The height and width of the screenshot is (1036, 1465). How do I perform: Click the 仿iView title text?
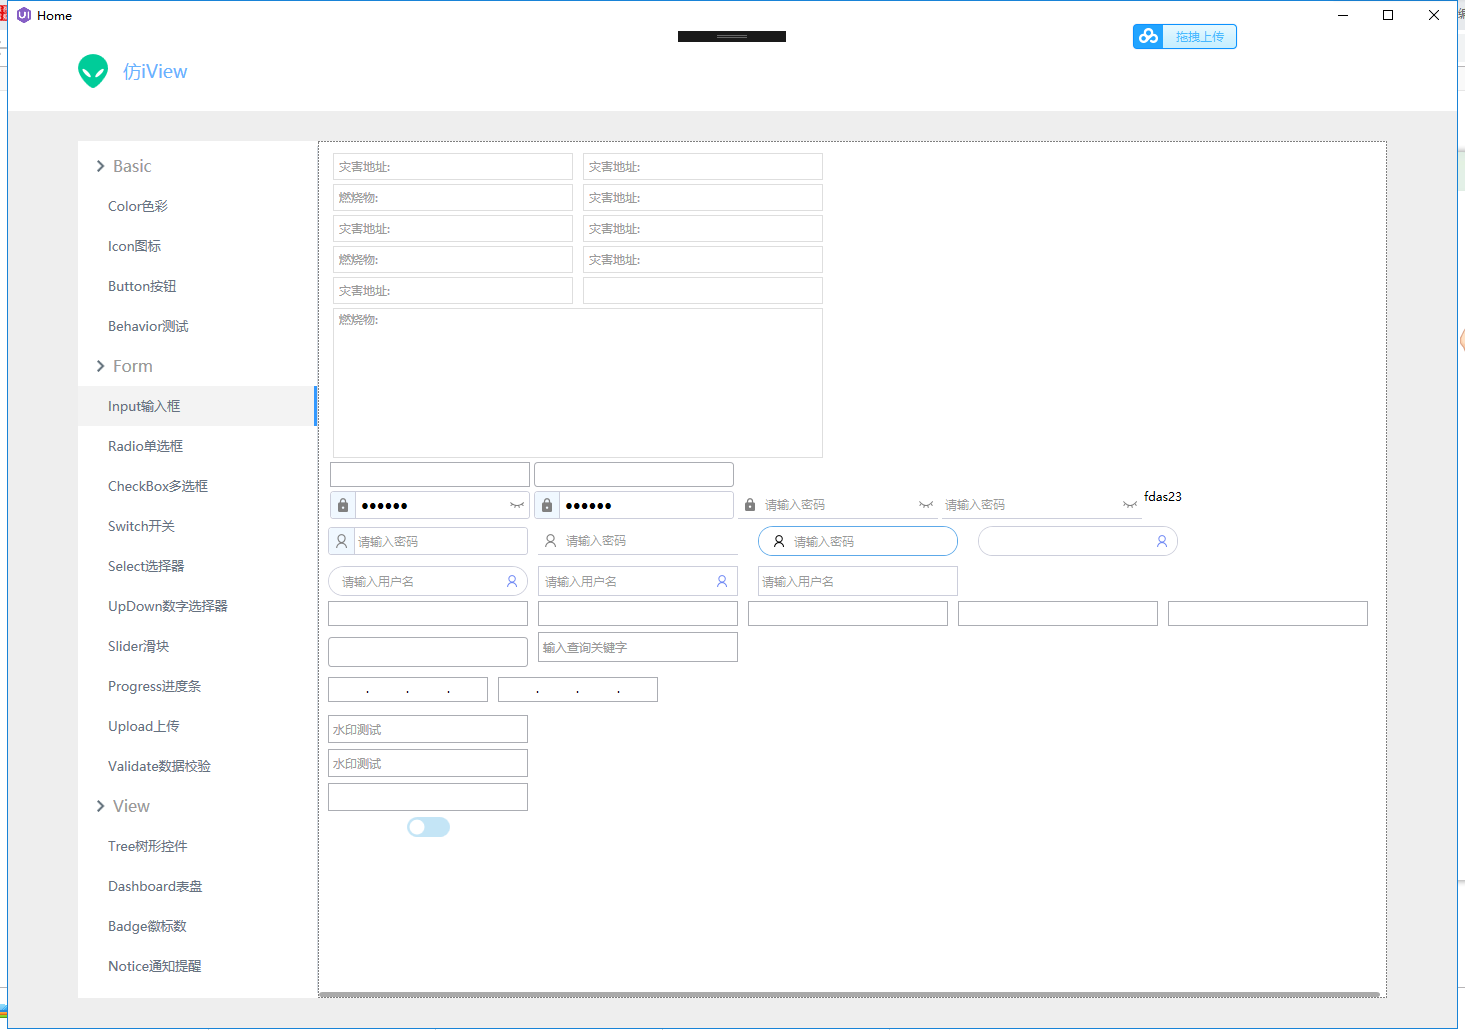[x=155, y=71]
